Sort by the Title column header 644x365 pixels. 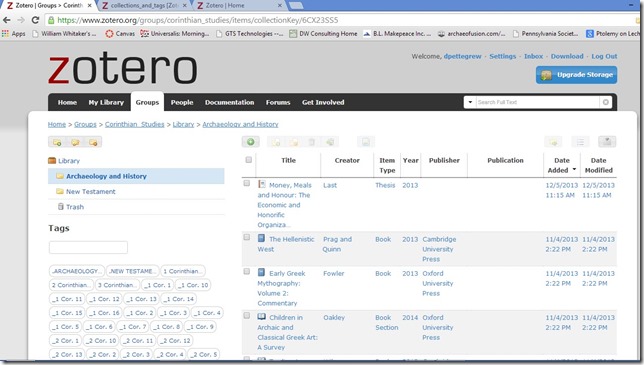coord(288,161)
